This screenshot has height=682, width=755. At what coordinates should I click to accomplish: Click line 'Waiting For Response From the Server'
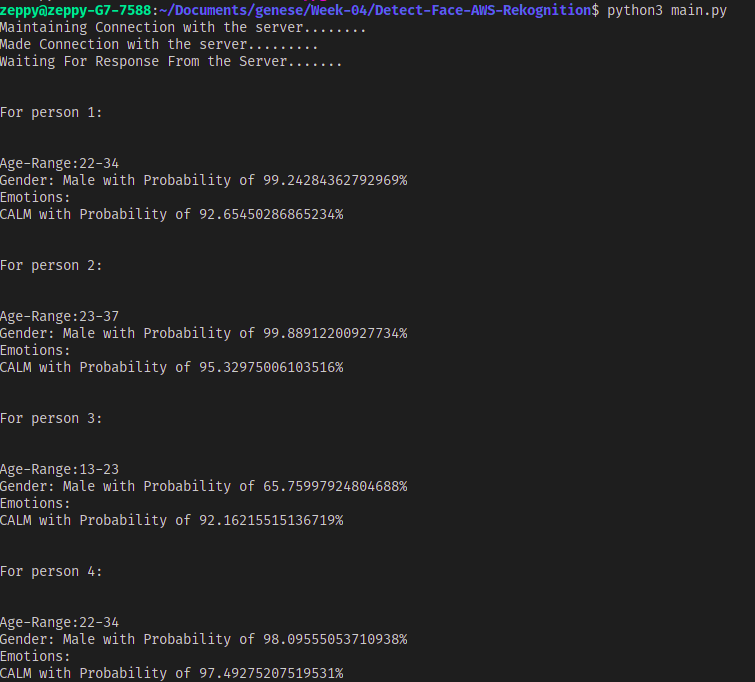(171, 62)
